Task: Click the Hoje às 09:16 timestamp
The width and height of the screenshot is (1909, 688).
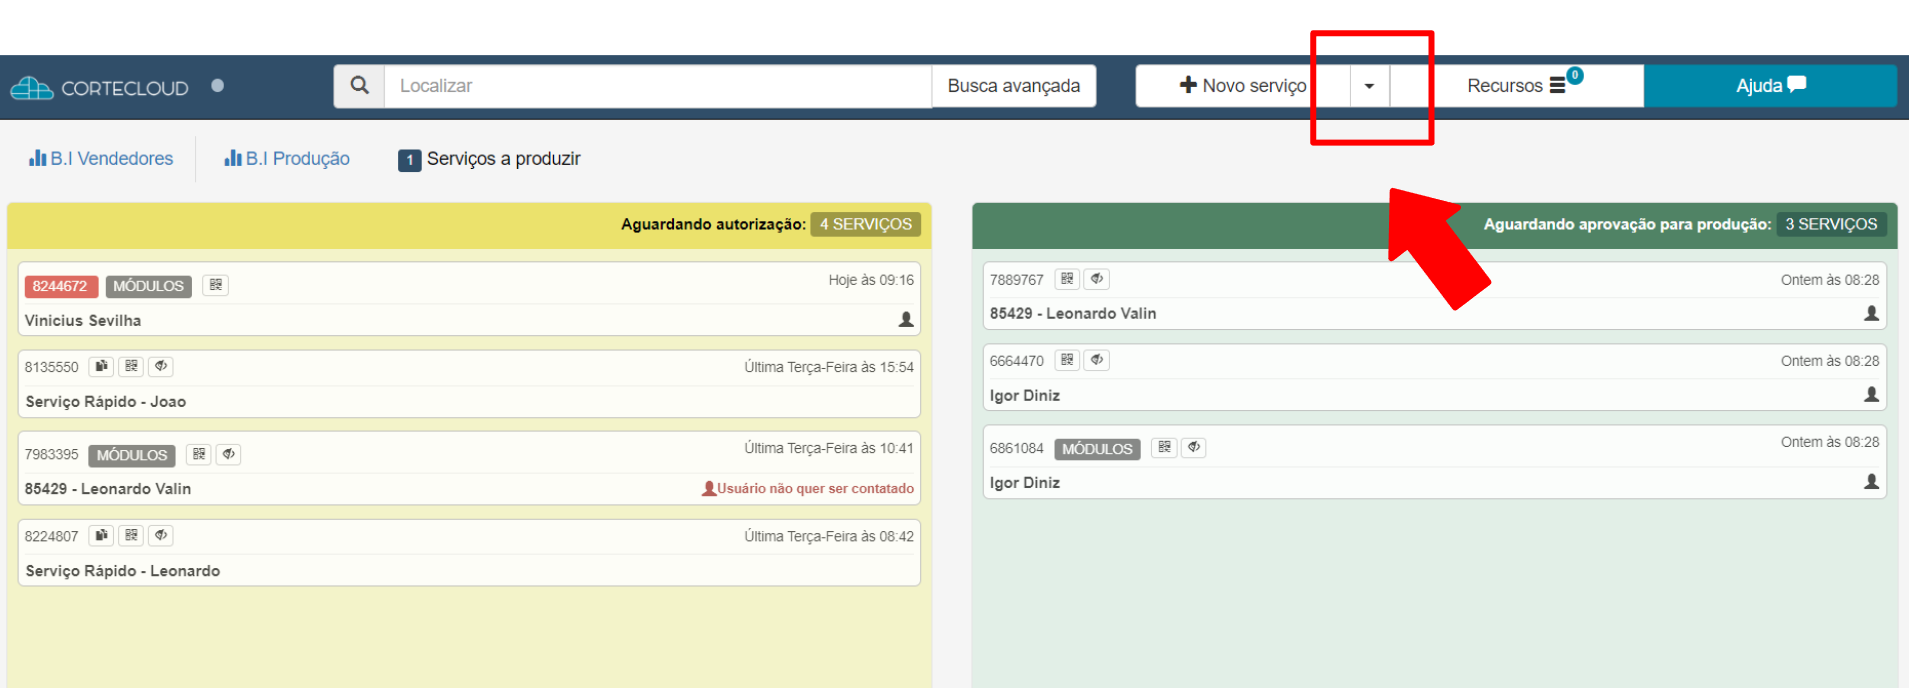Action: click(x=871, y=280)
